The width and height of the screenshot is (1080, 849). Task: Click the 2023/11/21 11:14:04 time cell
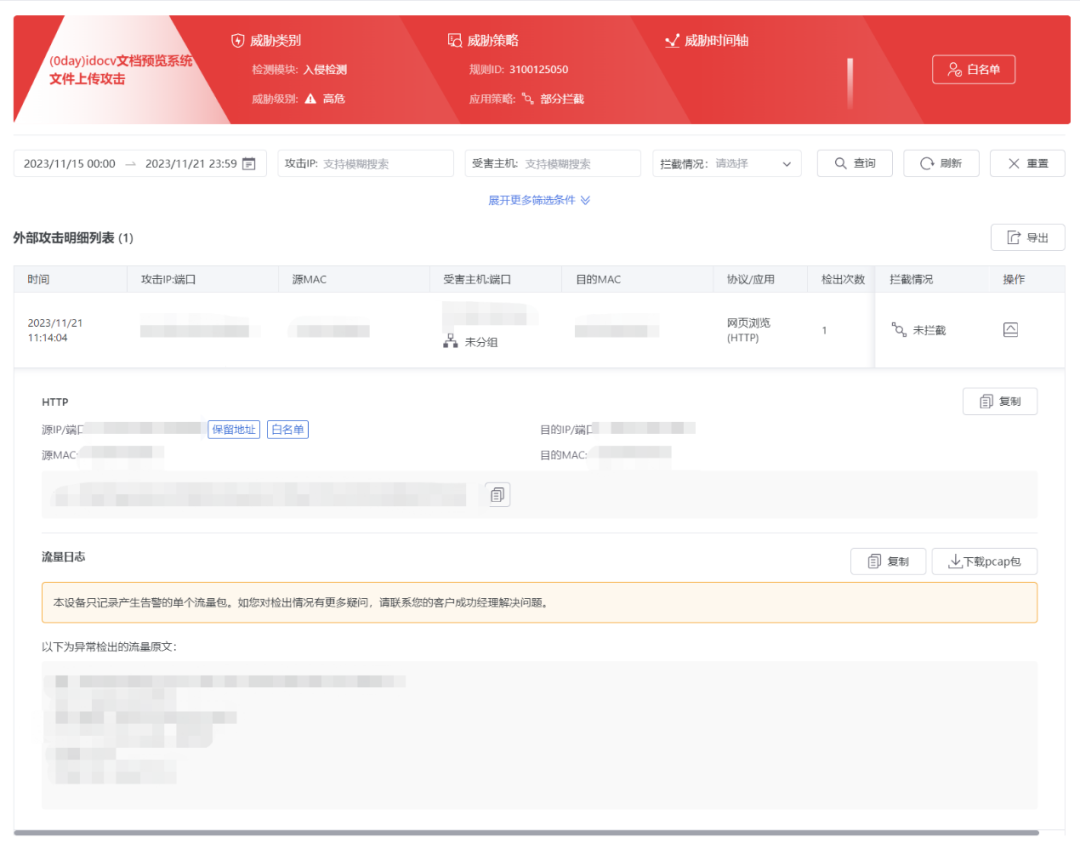click(55, 331)
